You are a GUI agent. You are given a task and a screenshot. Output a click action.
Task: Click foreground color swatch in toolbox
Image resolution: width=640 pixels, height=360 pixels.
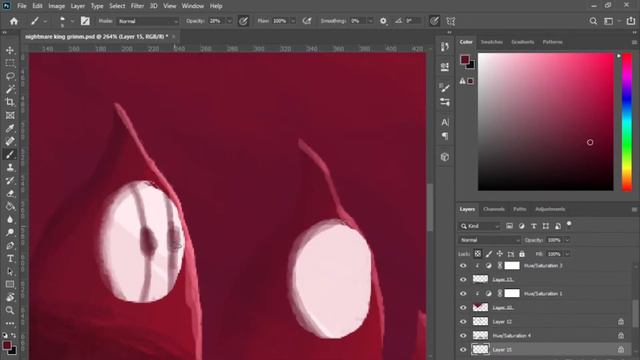click(x=7, y=346)
